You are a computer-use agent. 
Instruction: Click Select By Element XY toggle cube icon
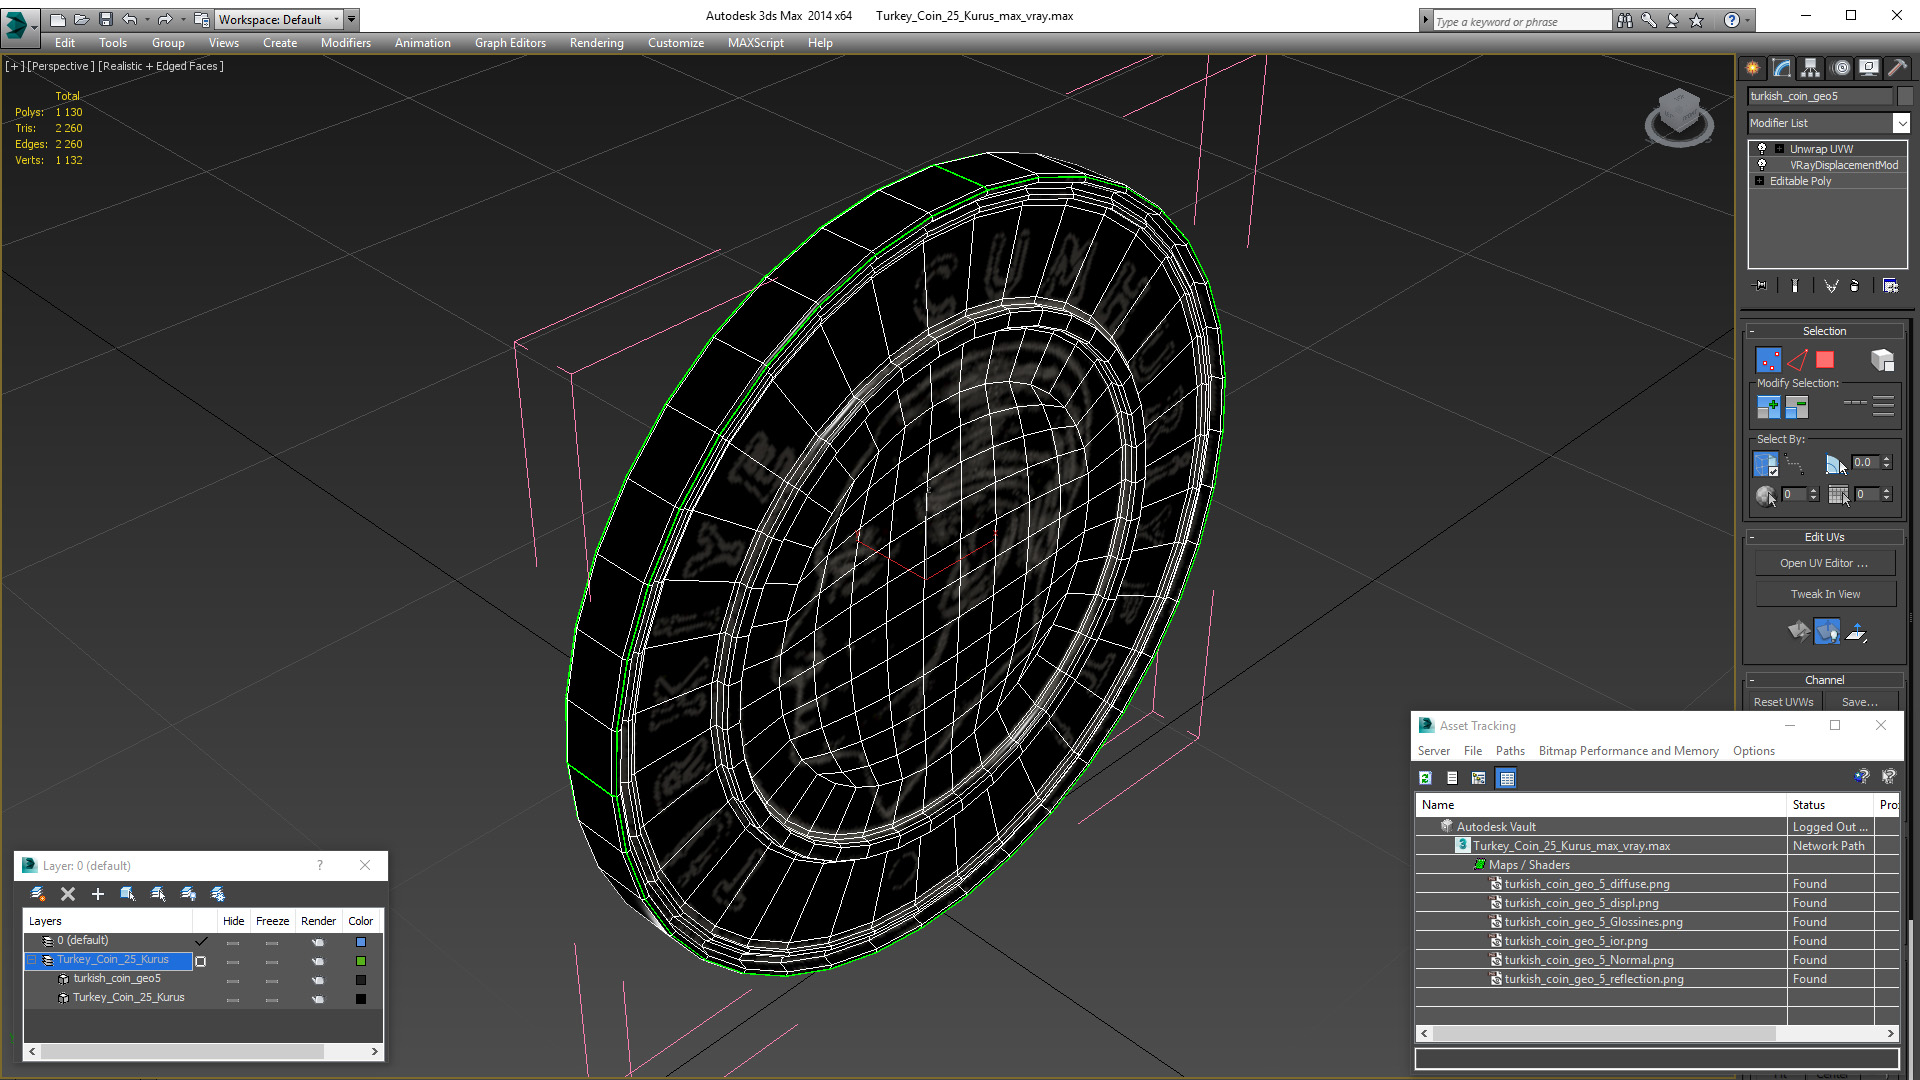click(x=1882, y=360)
